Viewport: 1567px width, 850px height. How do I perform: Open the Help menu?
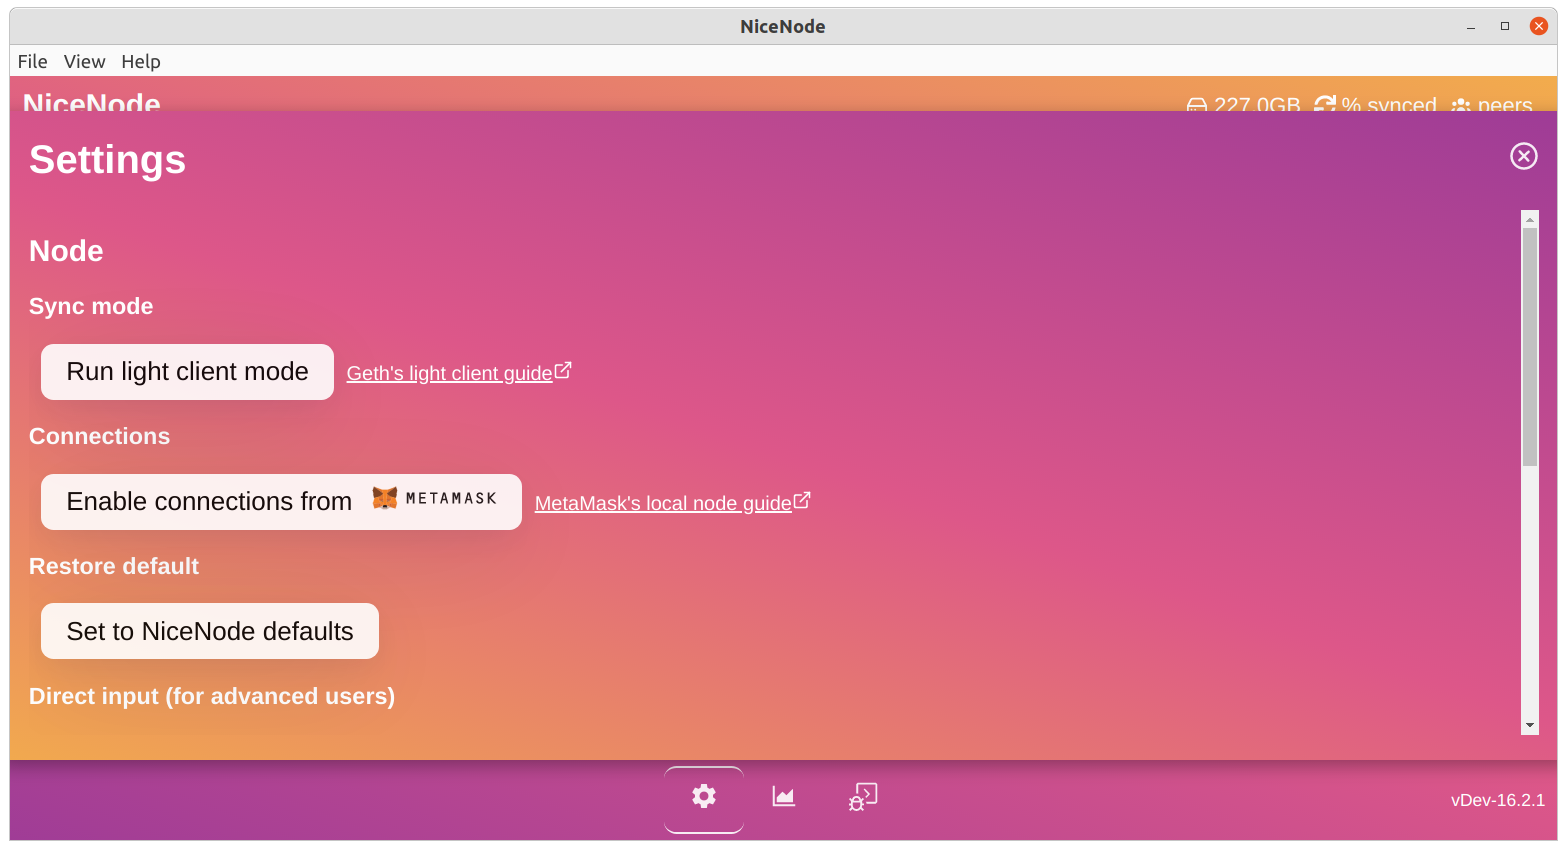141,61
